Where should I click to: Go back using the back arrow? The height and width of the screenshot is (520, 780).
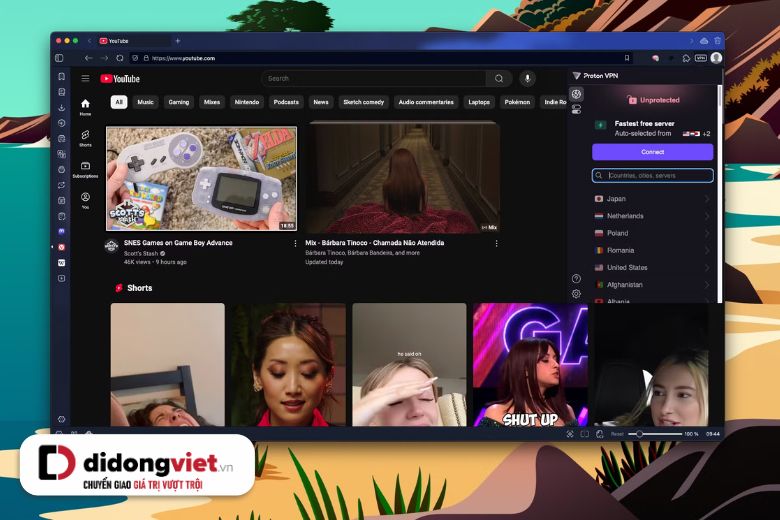click(x=88, y=58)
